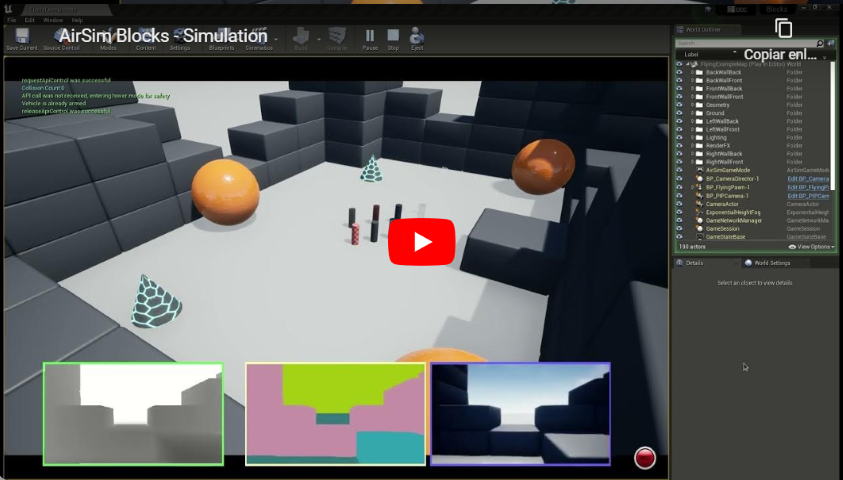Open the Source Control toolbar button
Screen dimensions: 843x480
point(61,39)
